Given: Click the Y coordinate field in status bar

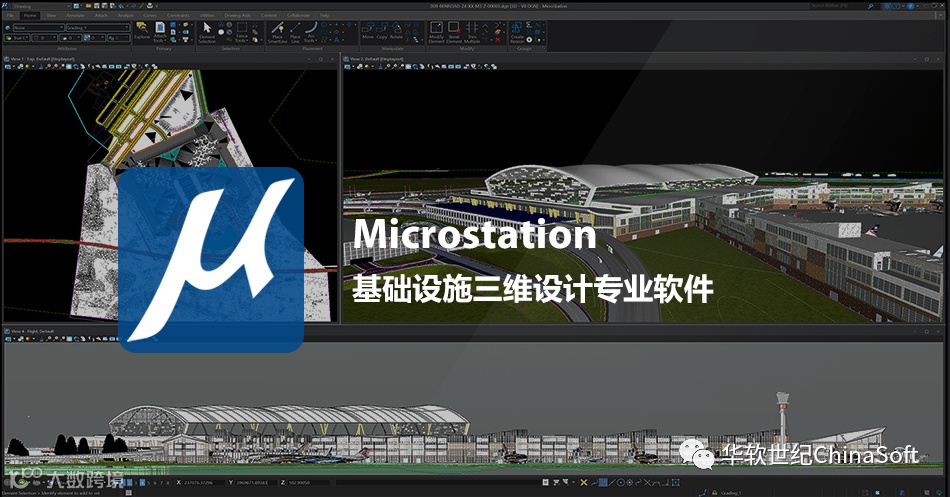Looking at the screenshot, I should [x=255, y=482].
